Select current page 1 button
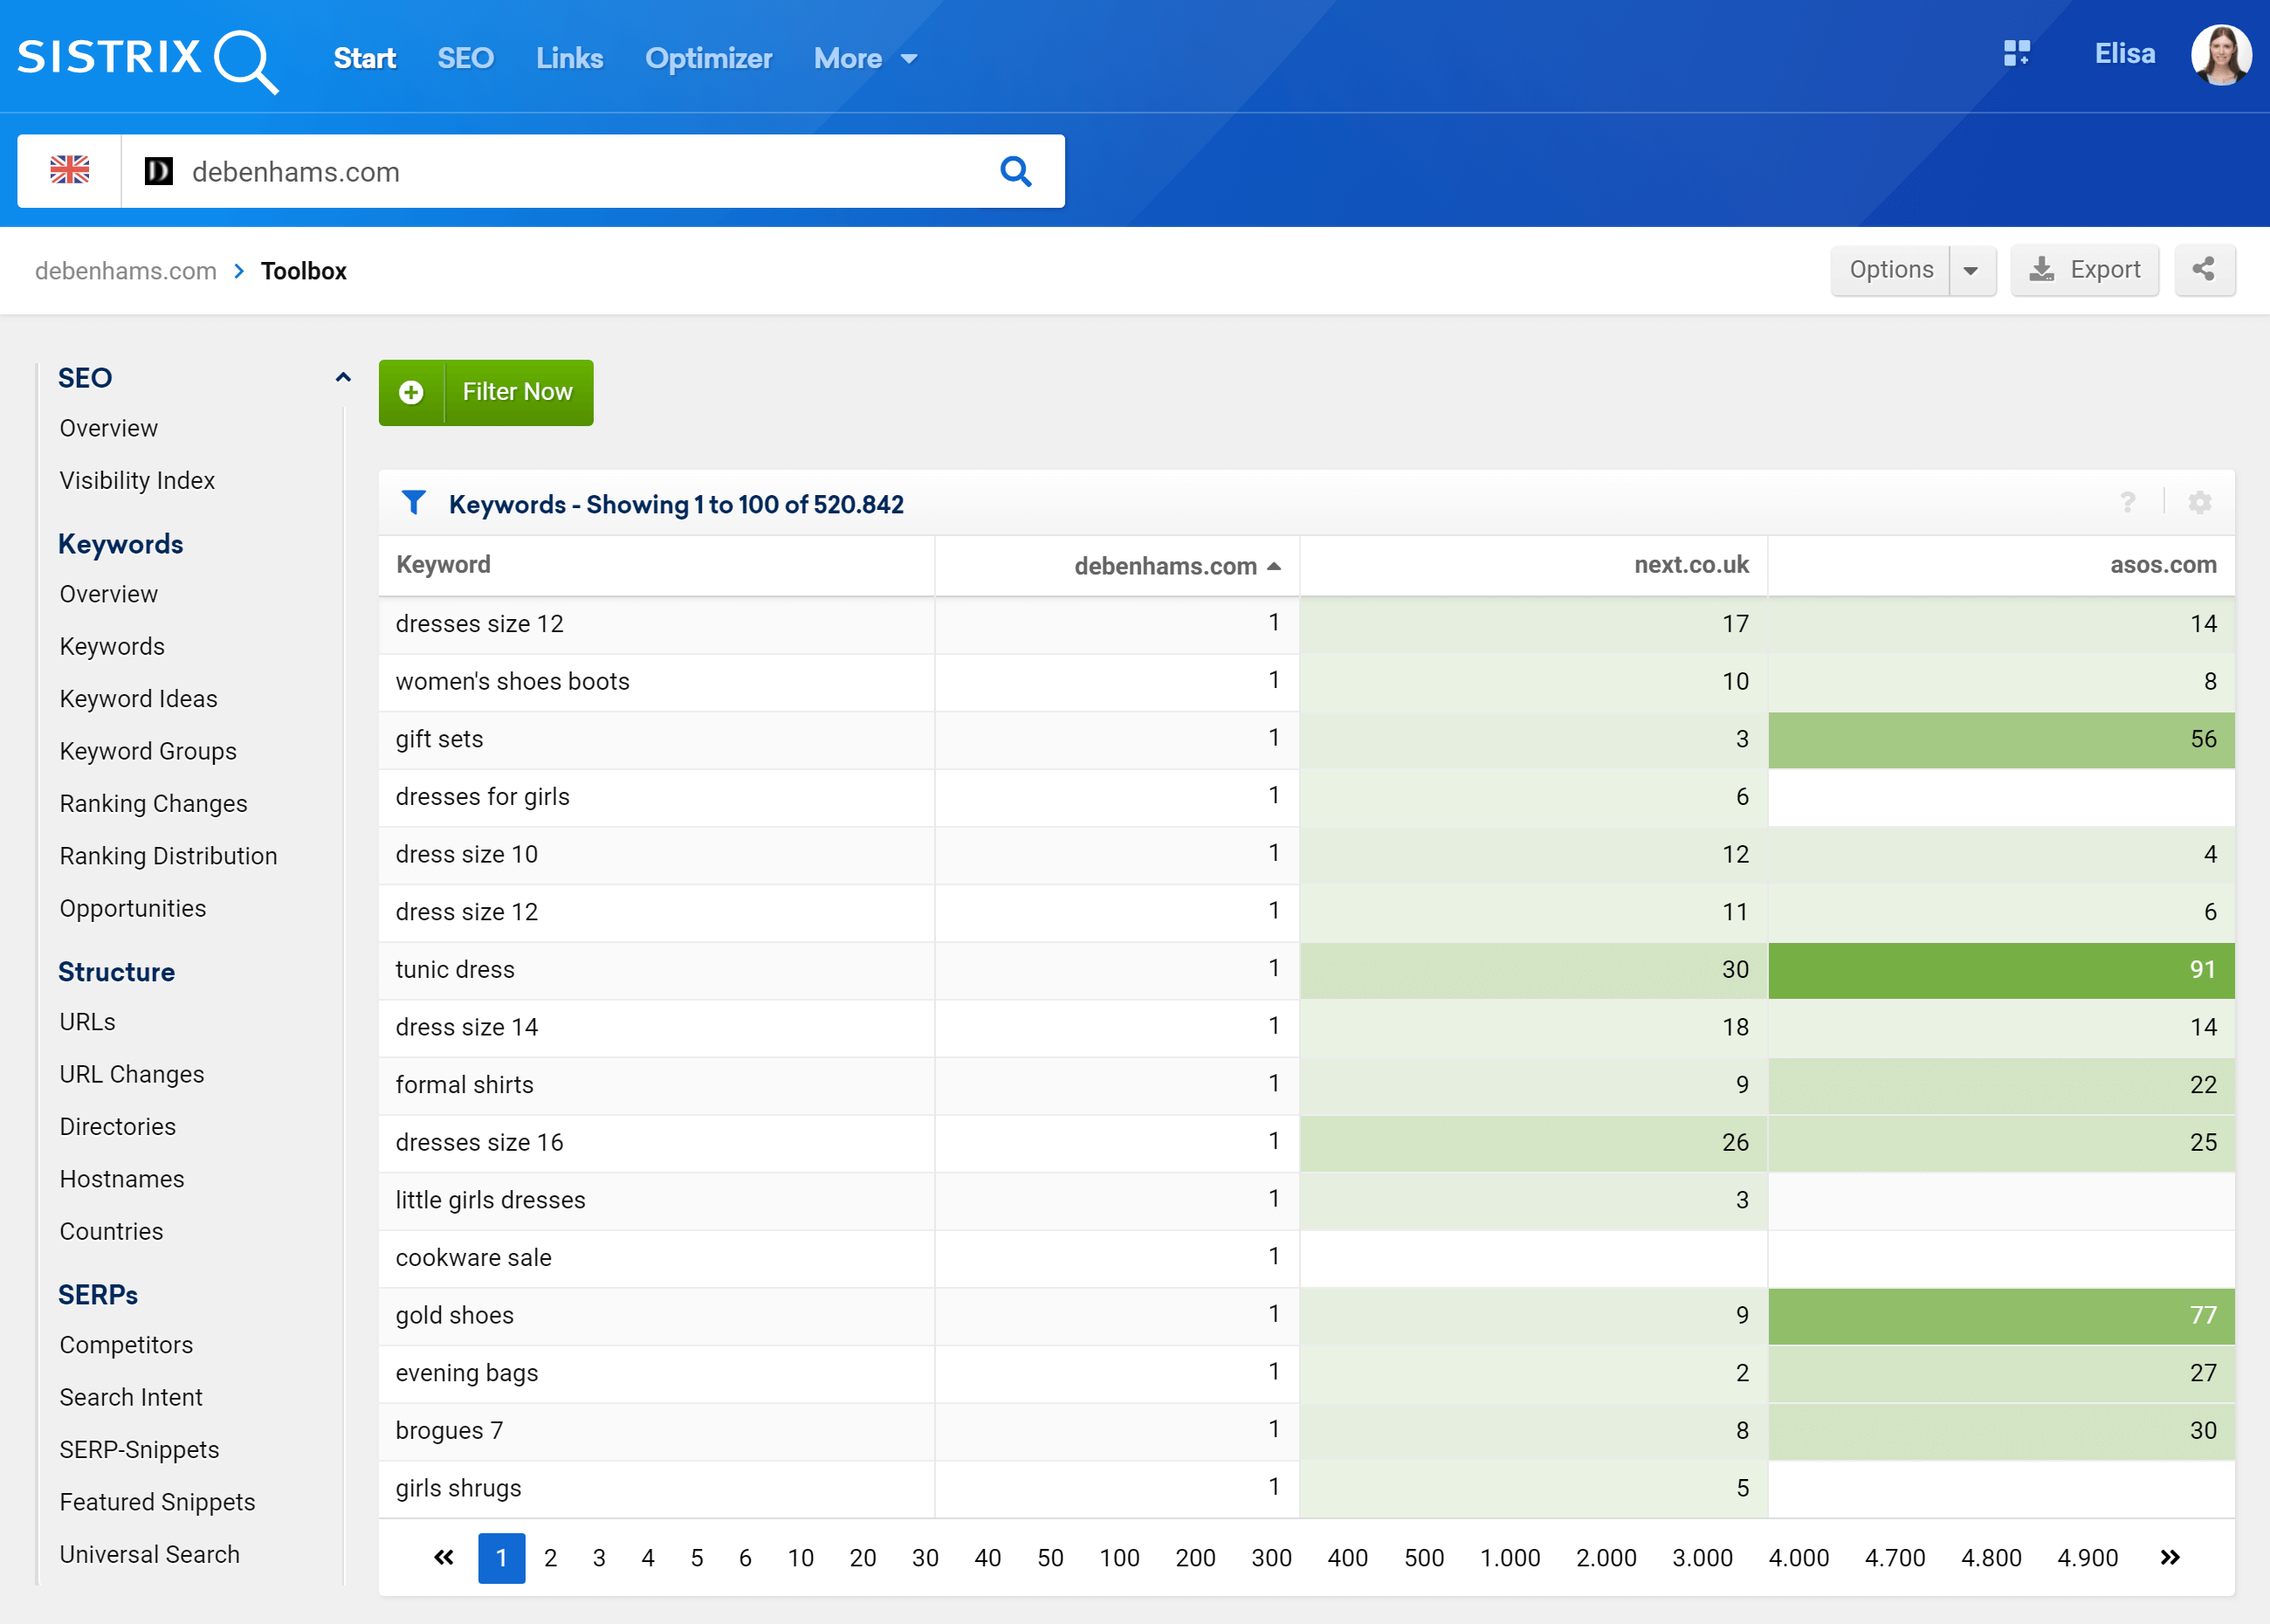 [501, 1557]
